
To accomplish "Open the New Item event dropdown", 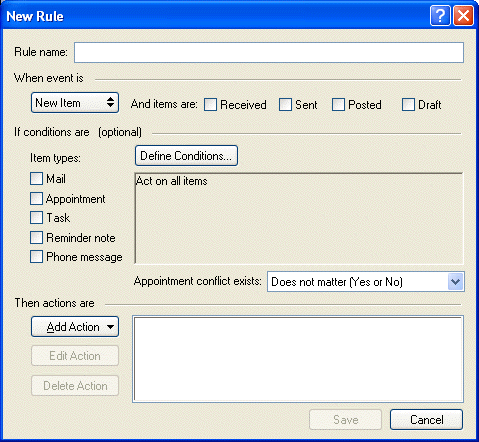I will [75, 103].
